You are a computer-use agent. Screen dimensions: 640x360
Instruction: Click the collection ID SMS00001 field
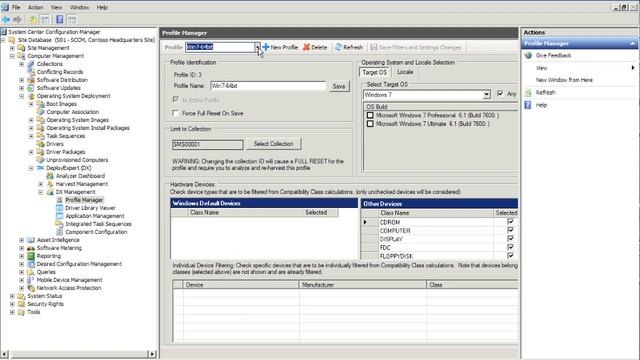click(x=207, y=144)
